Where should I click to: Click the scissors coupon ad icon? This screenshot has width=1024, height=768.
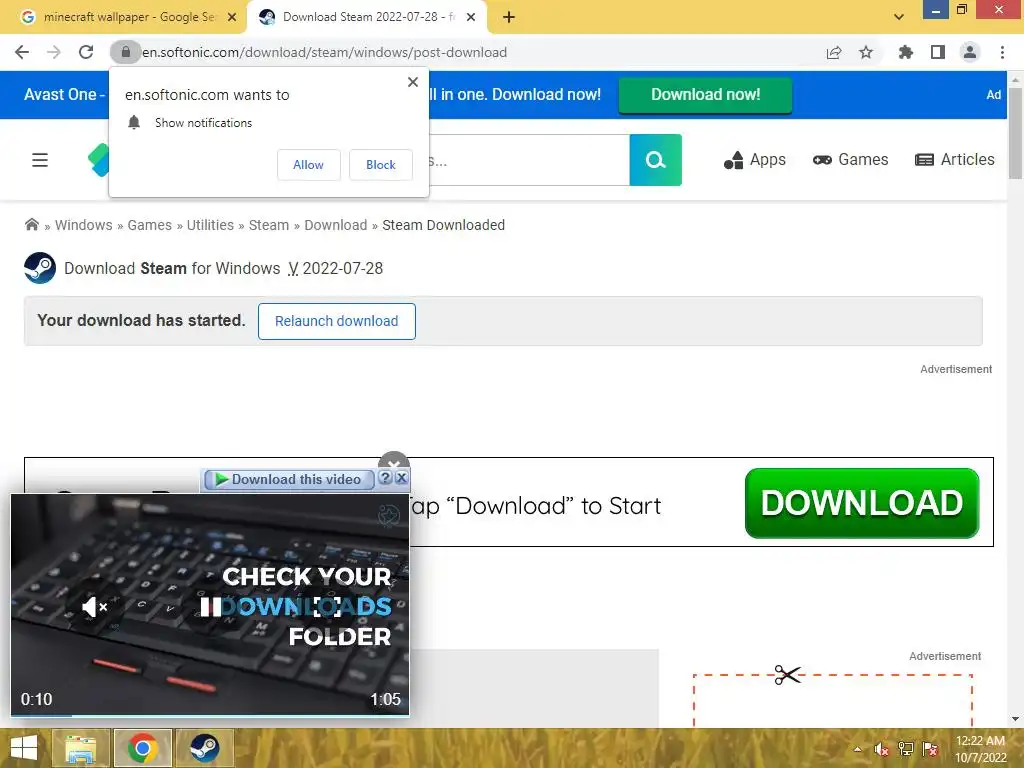click(x=787, y=675)
